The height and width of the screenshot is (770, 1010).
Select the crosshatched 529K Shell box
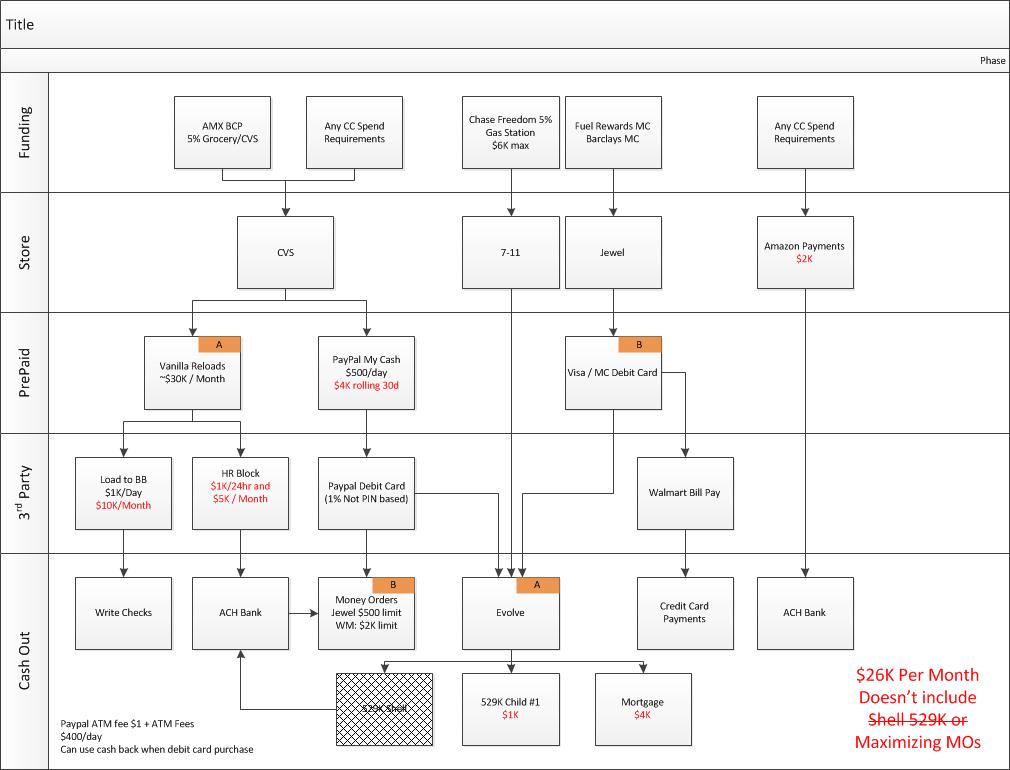tap(385, 709)
